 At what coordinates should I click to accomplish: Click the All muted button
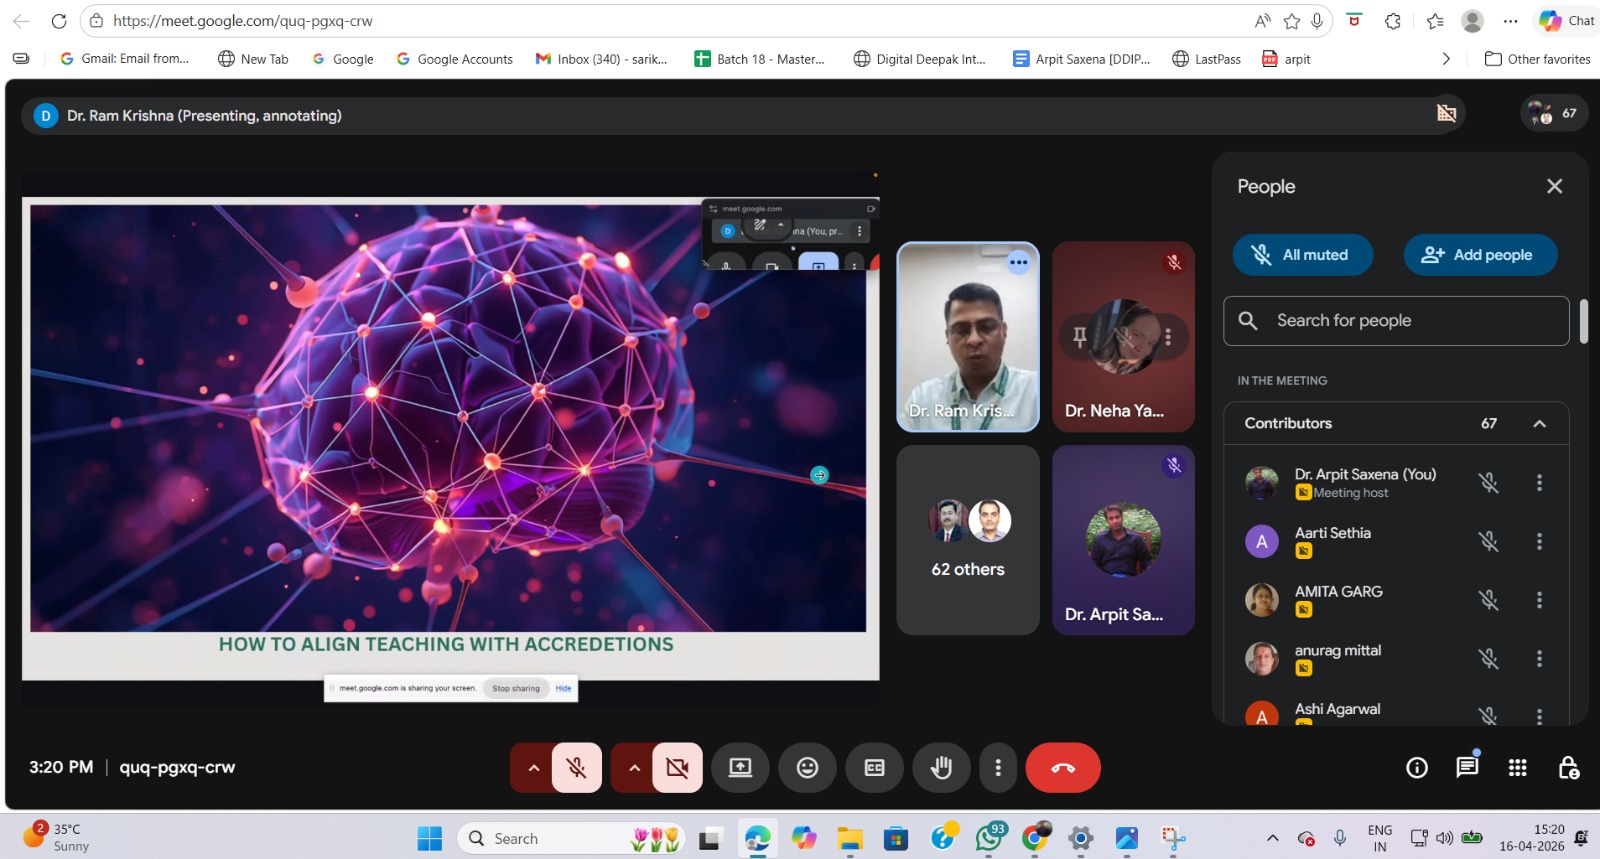pos(1302,255)
